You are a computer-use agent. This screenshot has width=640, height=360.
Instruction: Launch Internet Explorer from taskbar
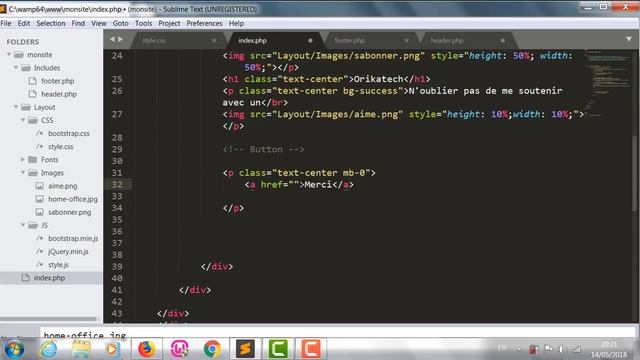(x=49, y=349)
